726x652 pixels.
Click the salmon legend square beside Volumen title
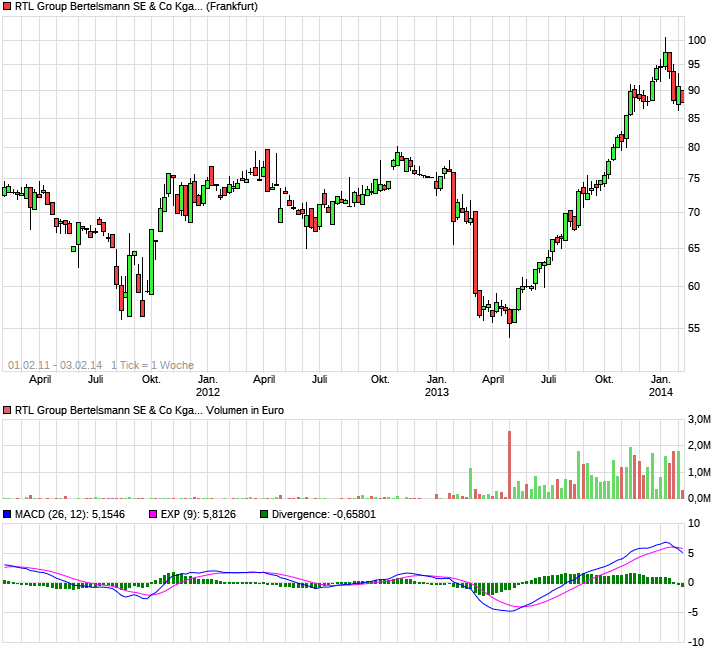[x=7, y=410]
